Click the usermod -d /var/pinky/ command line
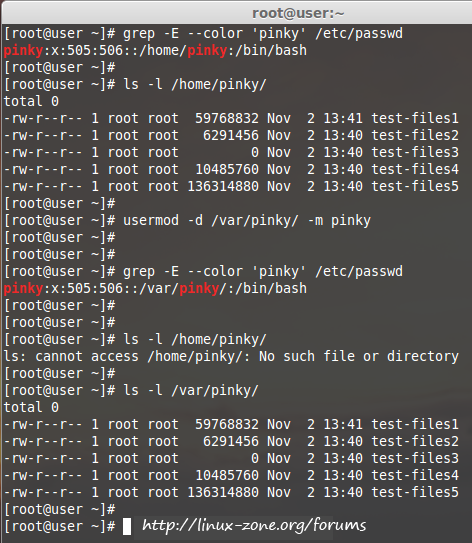472x543 pixels. pos(247,221)
